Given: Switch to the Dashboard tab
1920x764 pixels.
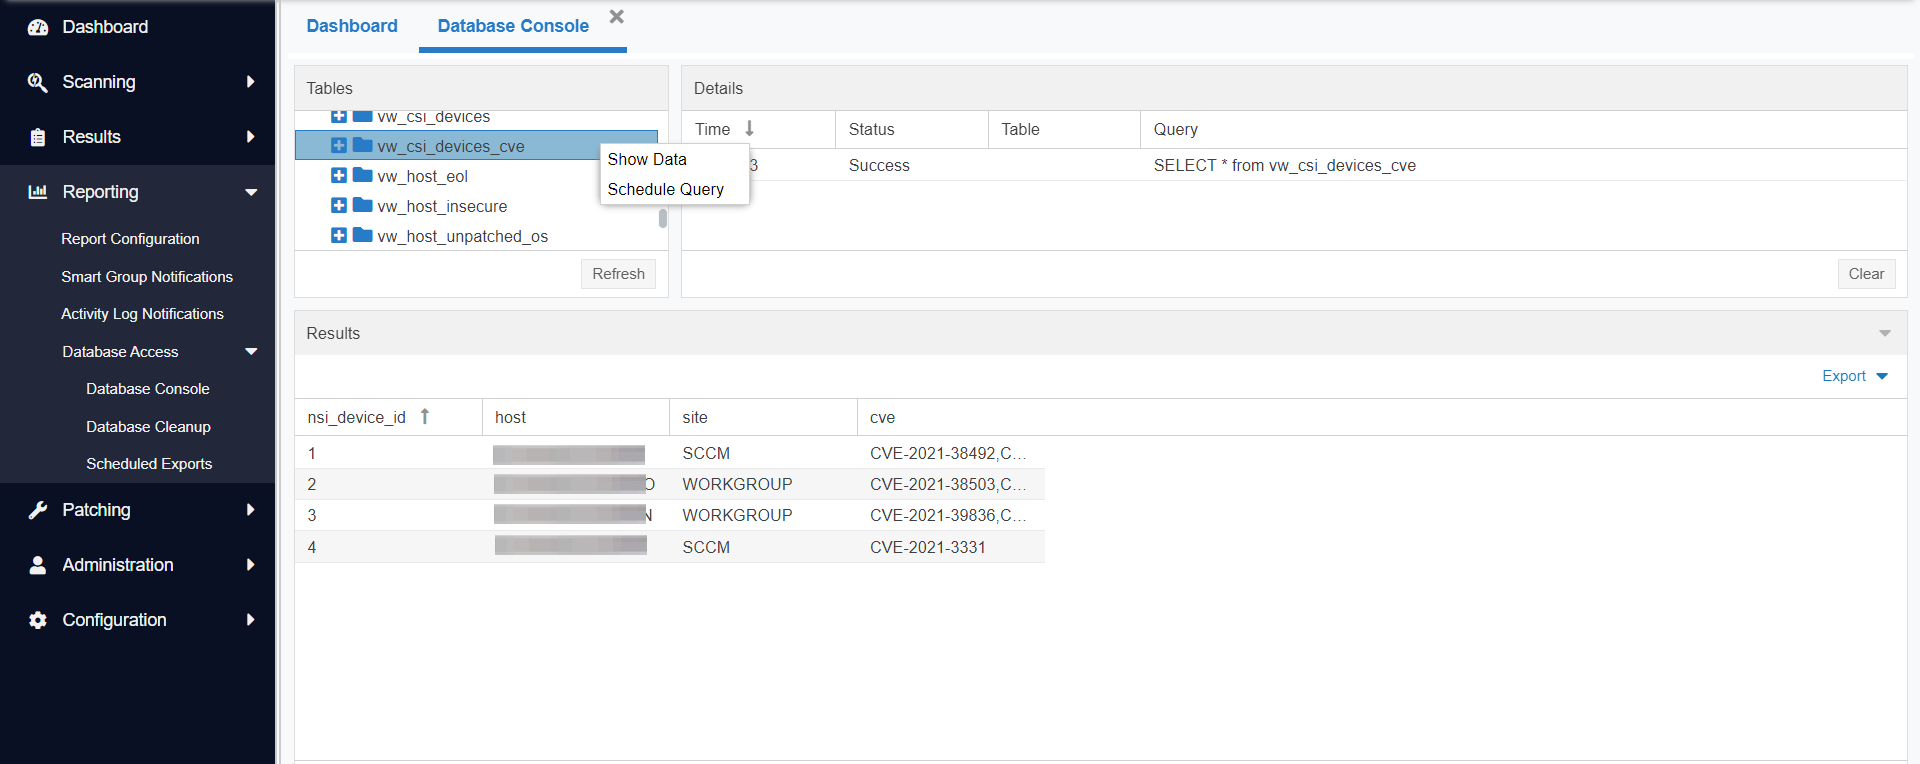Looking at the screenshot, I should (x=351, y=26).
